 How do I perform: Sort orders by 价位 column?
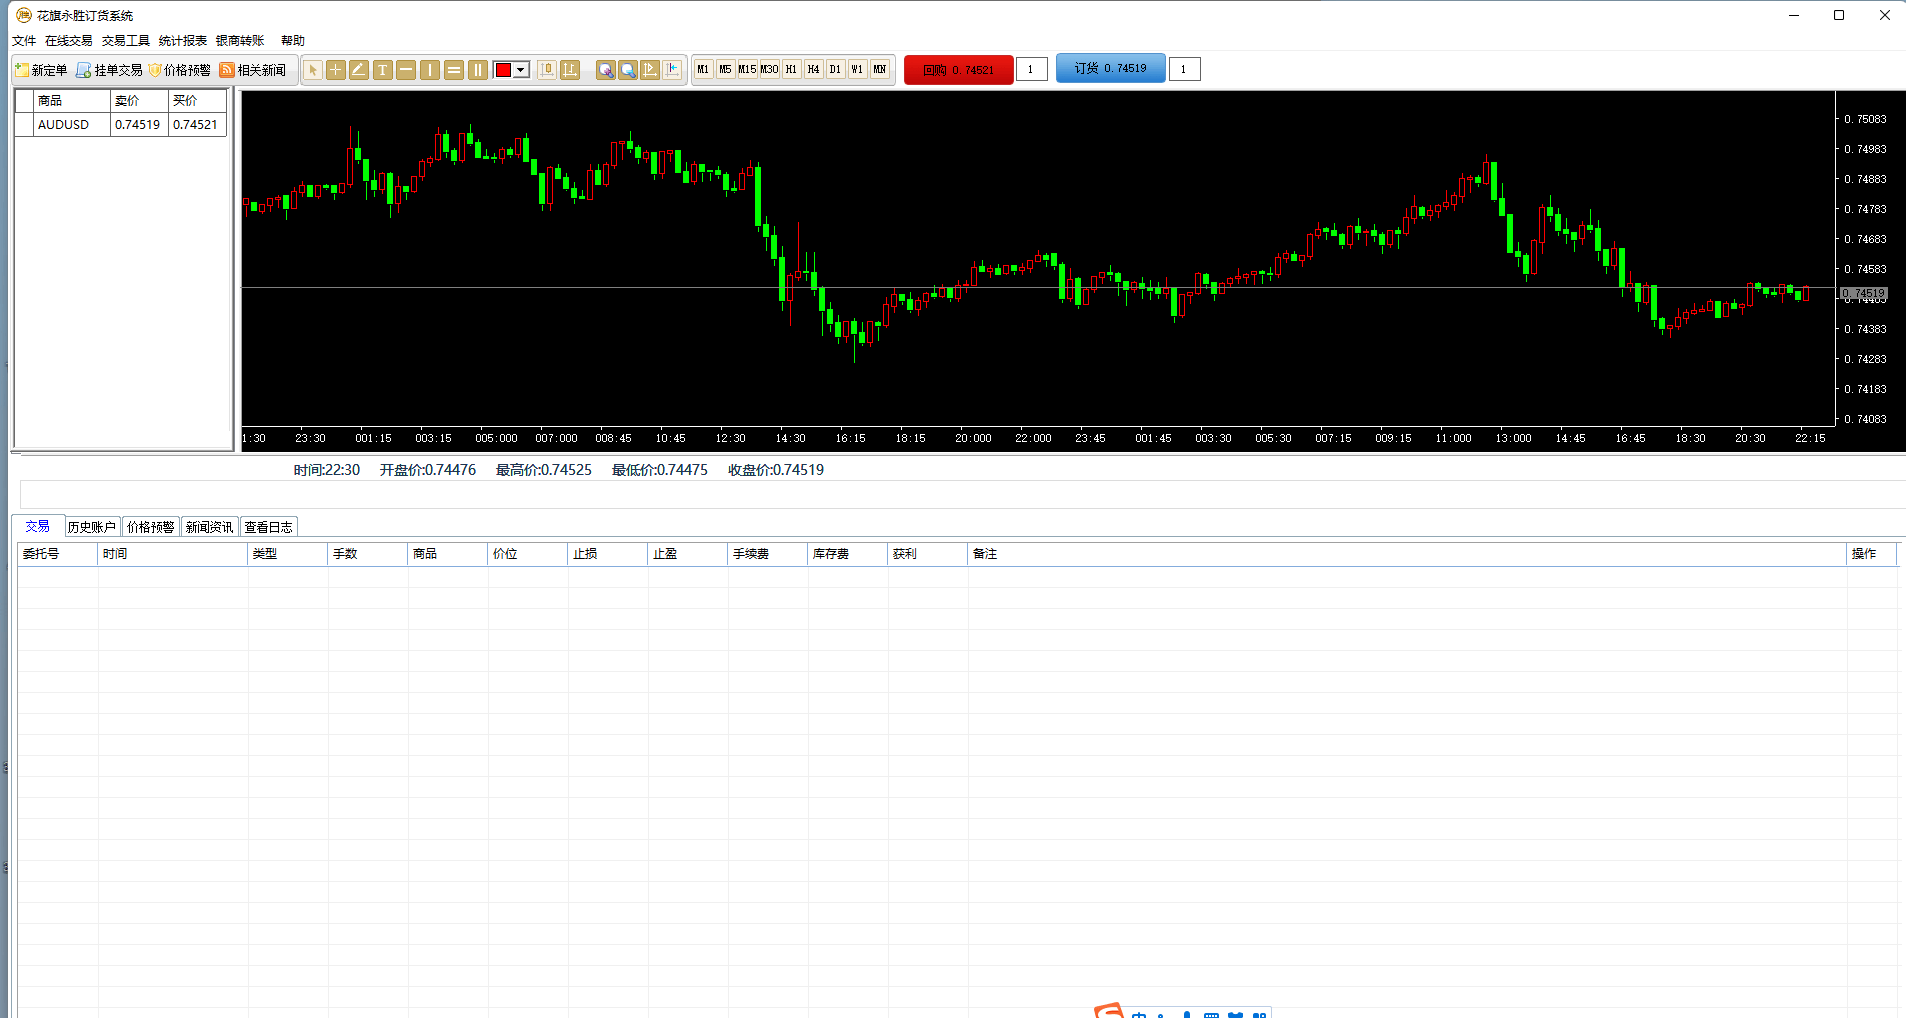point(528,554)
